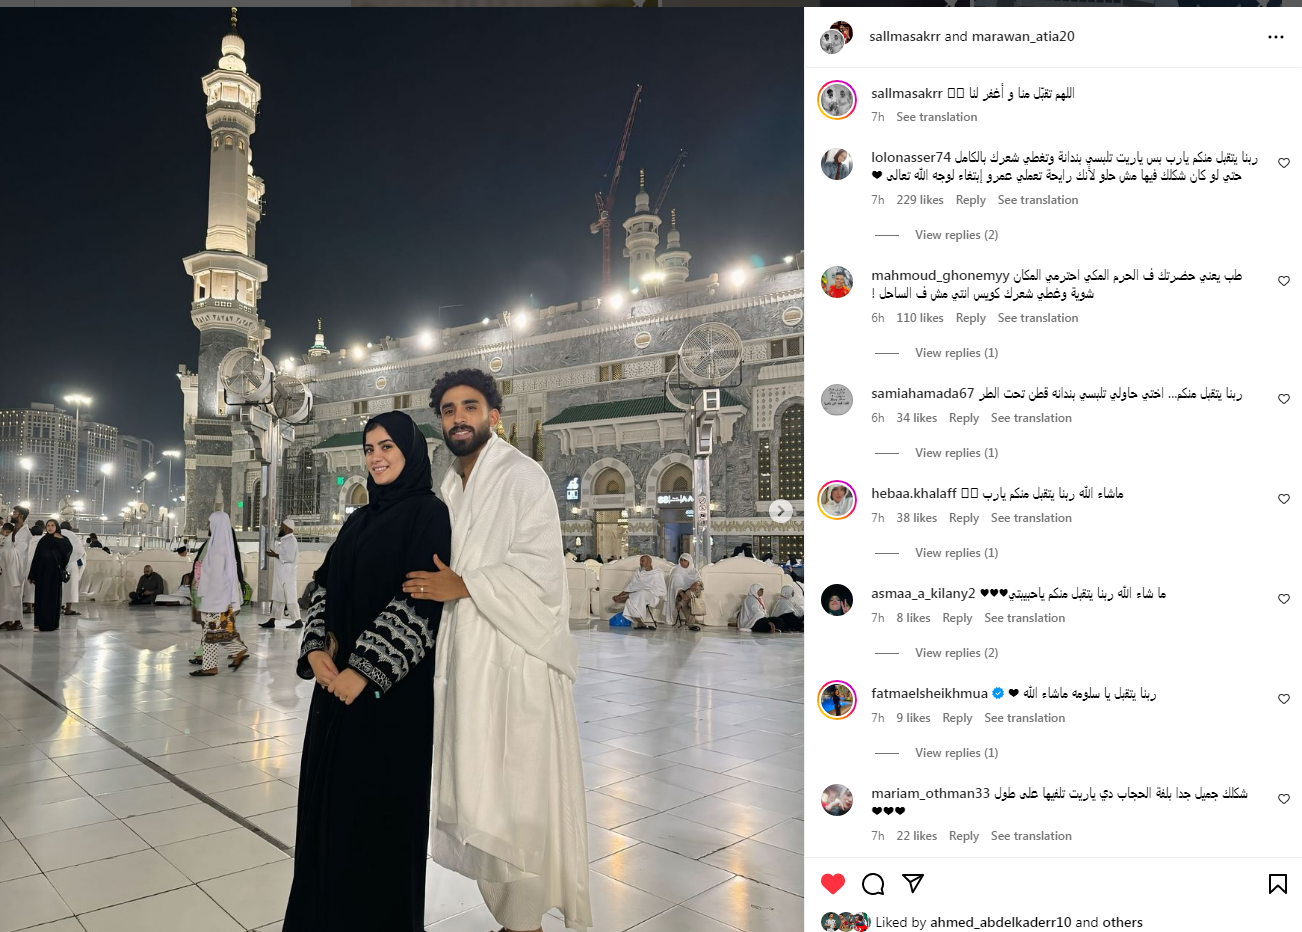The height and width of the screenshot is (932, 1302).
Task: See translation of the sallmasakrr caption
Action: (x=937, y=117)
